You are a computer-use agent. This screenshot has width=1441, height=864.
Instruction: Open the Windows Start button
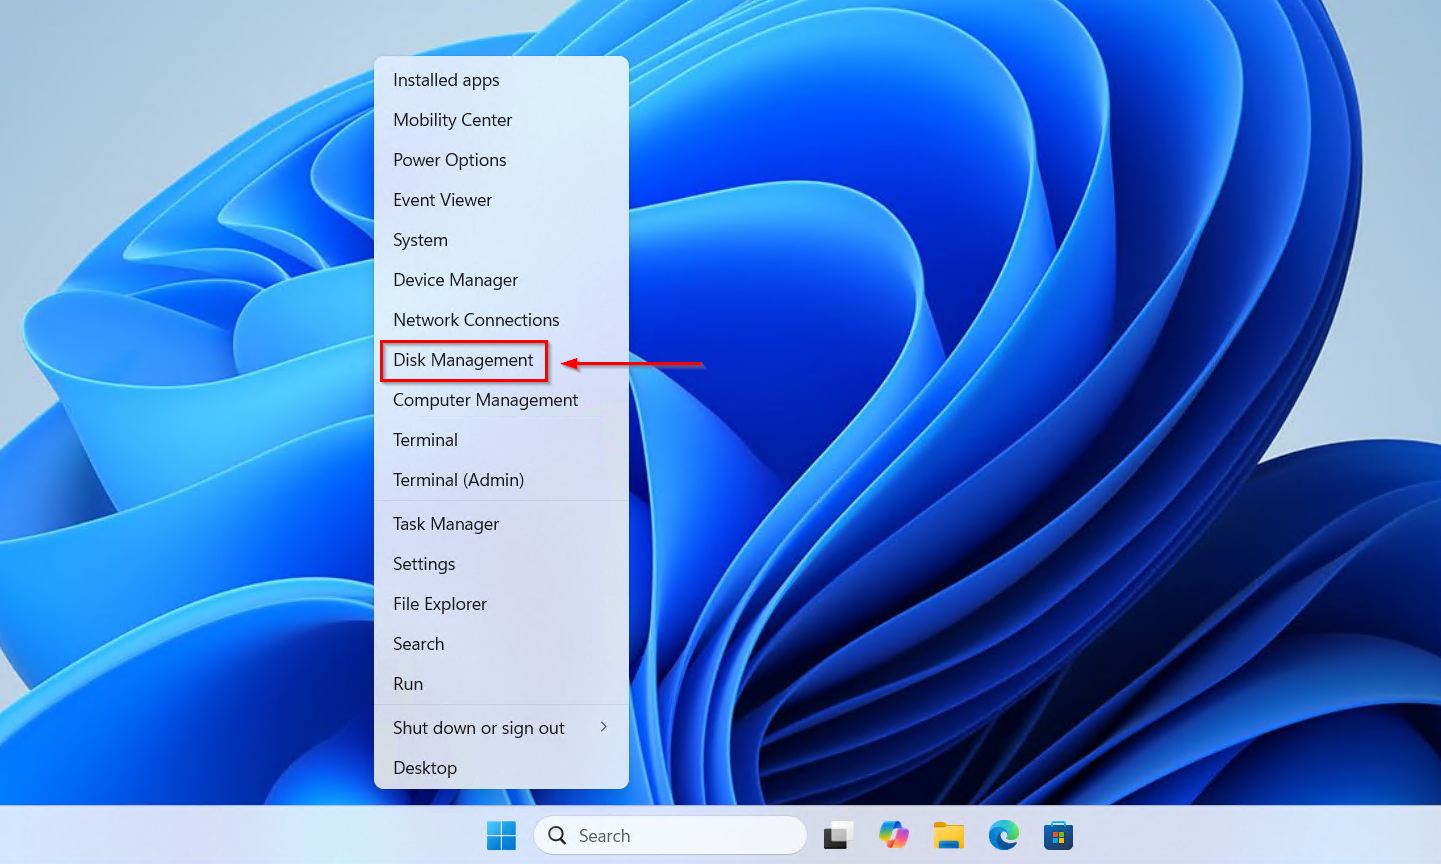click(x=501, y=835)
